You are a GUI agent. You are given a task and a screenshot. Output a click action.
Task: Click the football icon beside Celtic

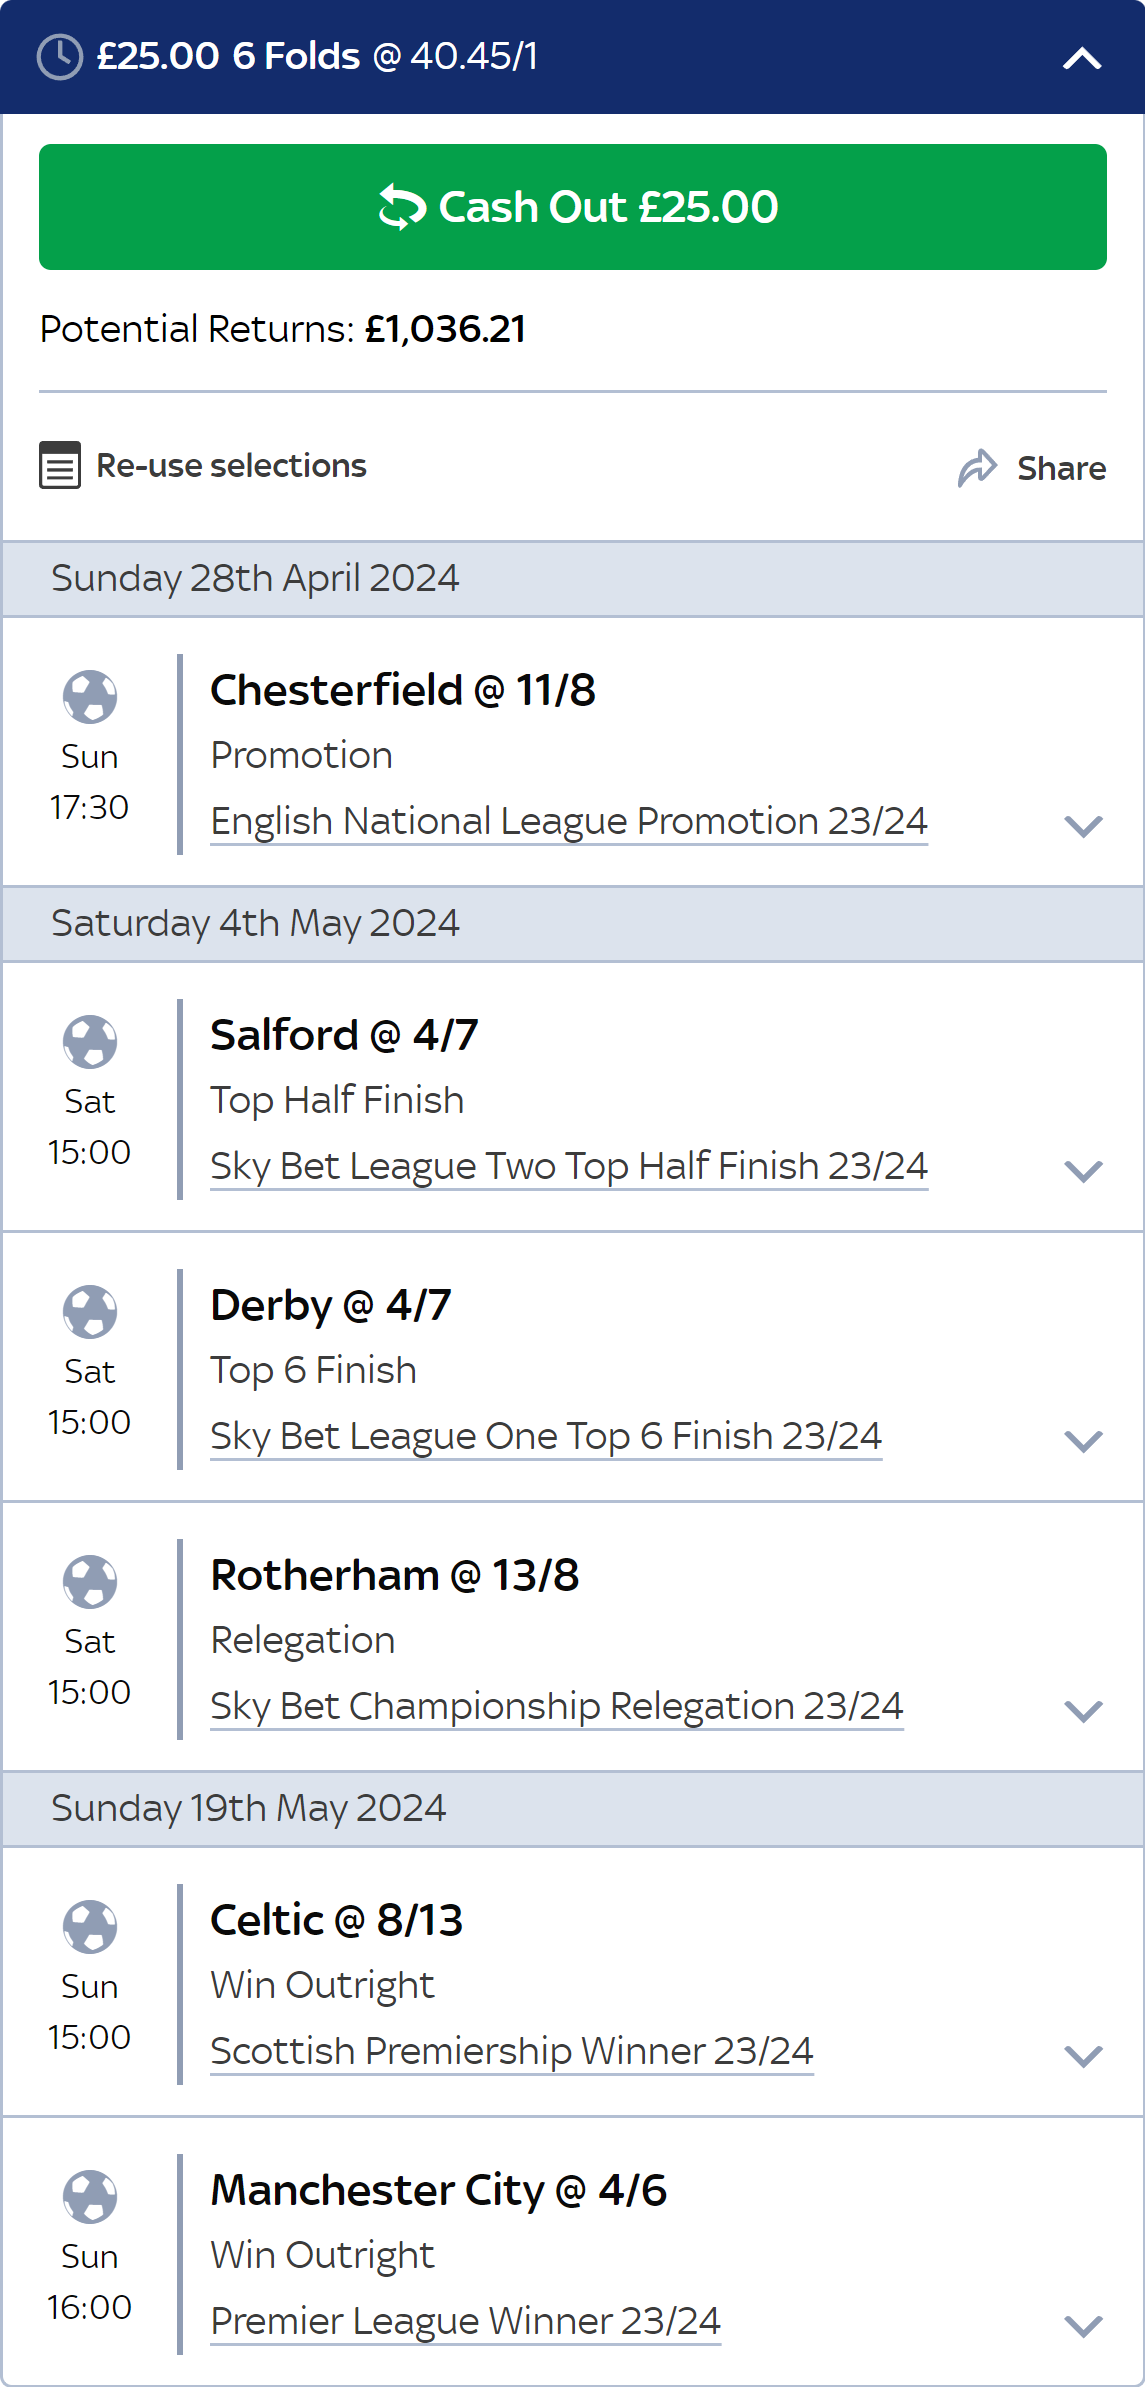point(90,1926)
